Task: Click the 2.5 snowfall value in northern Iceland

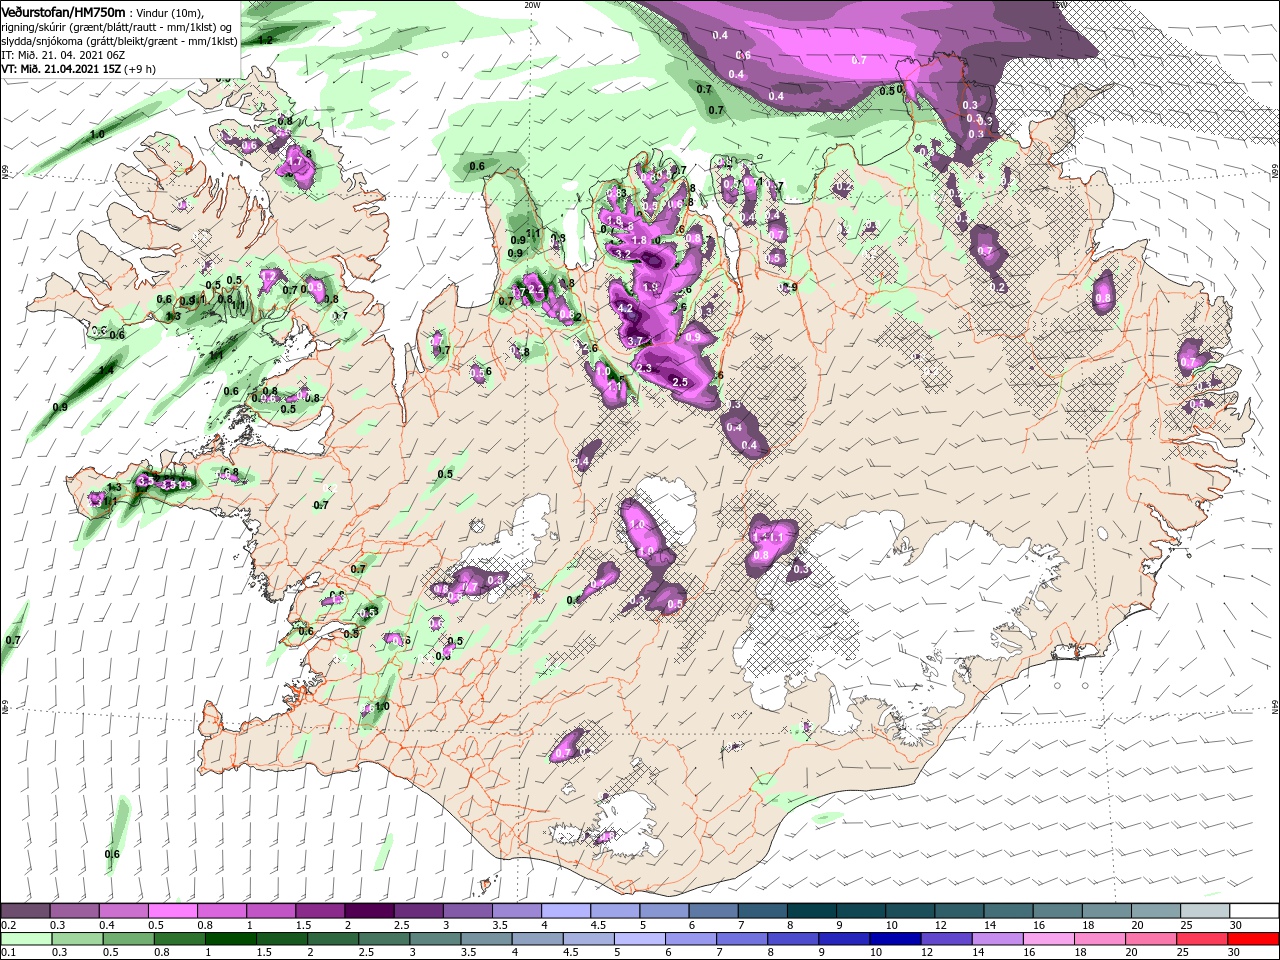Action: coord(680,382)
